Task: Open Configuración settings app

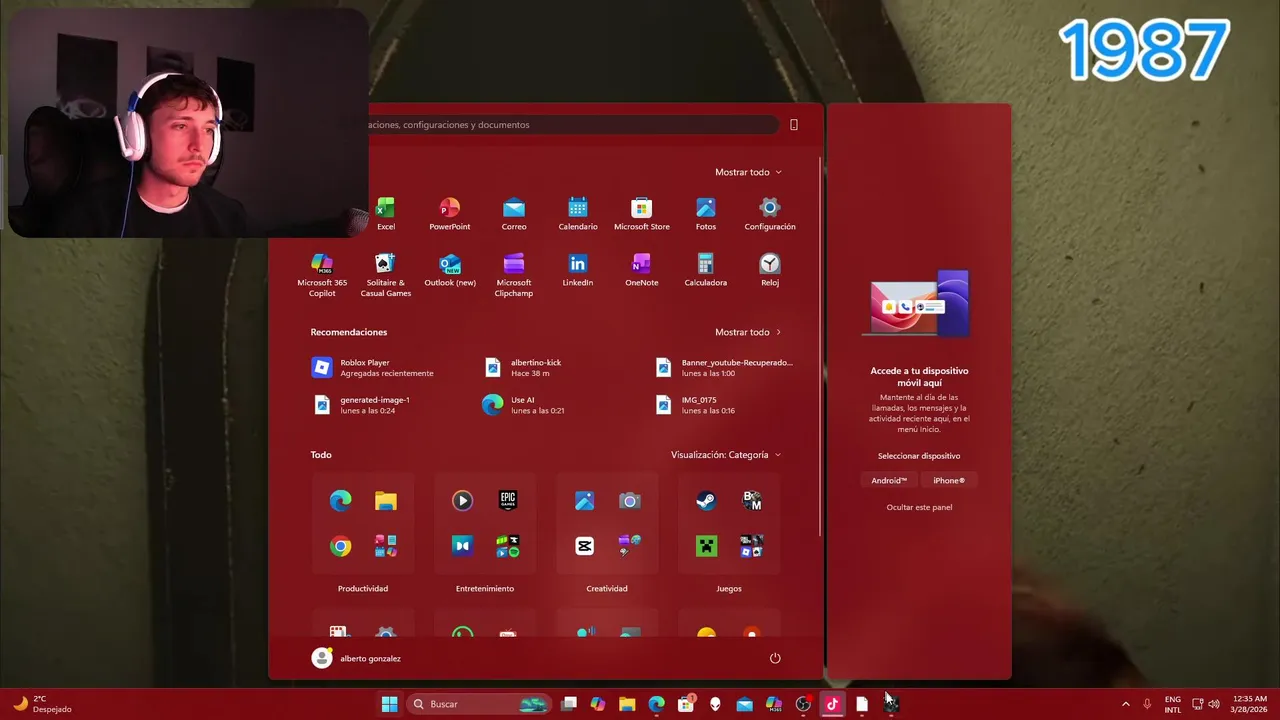Action: tap(770, 214)
